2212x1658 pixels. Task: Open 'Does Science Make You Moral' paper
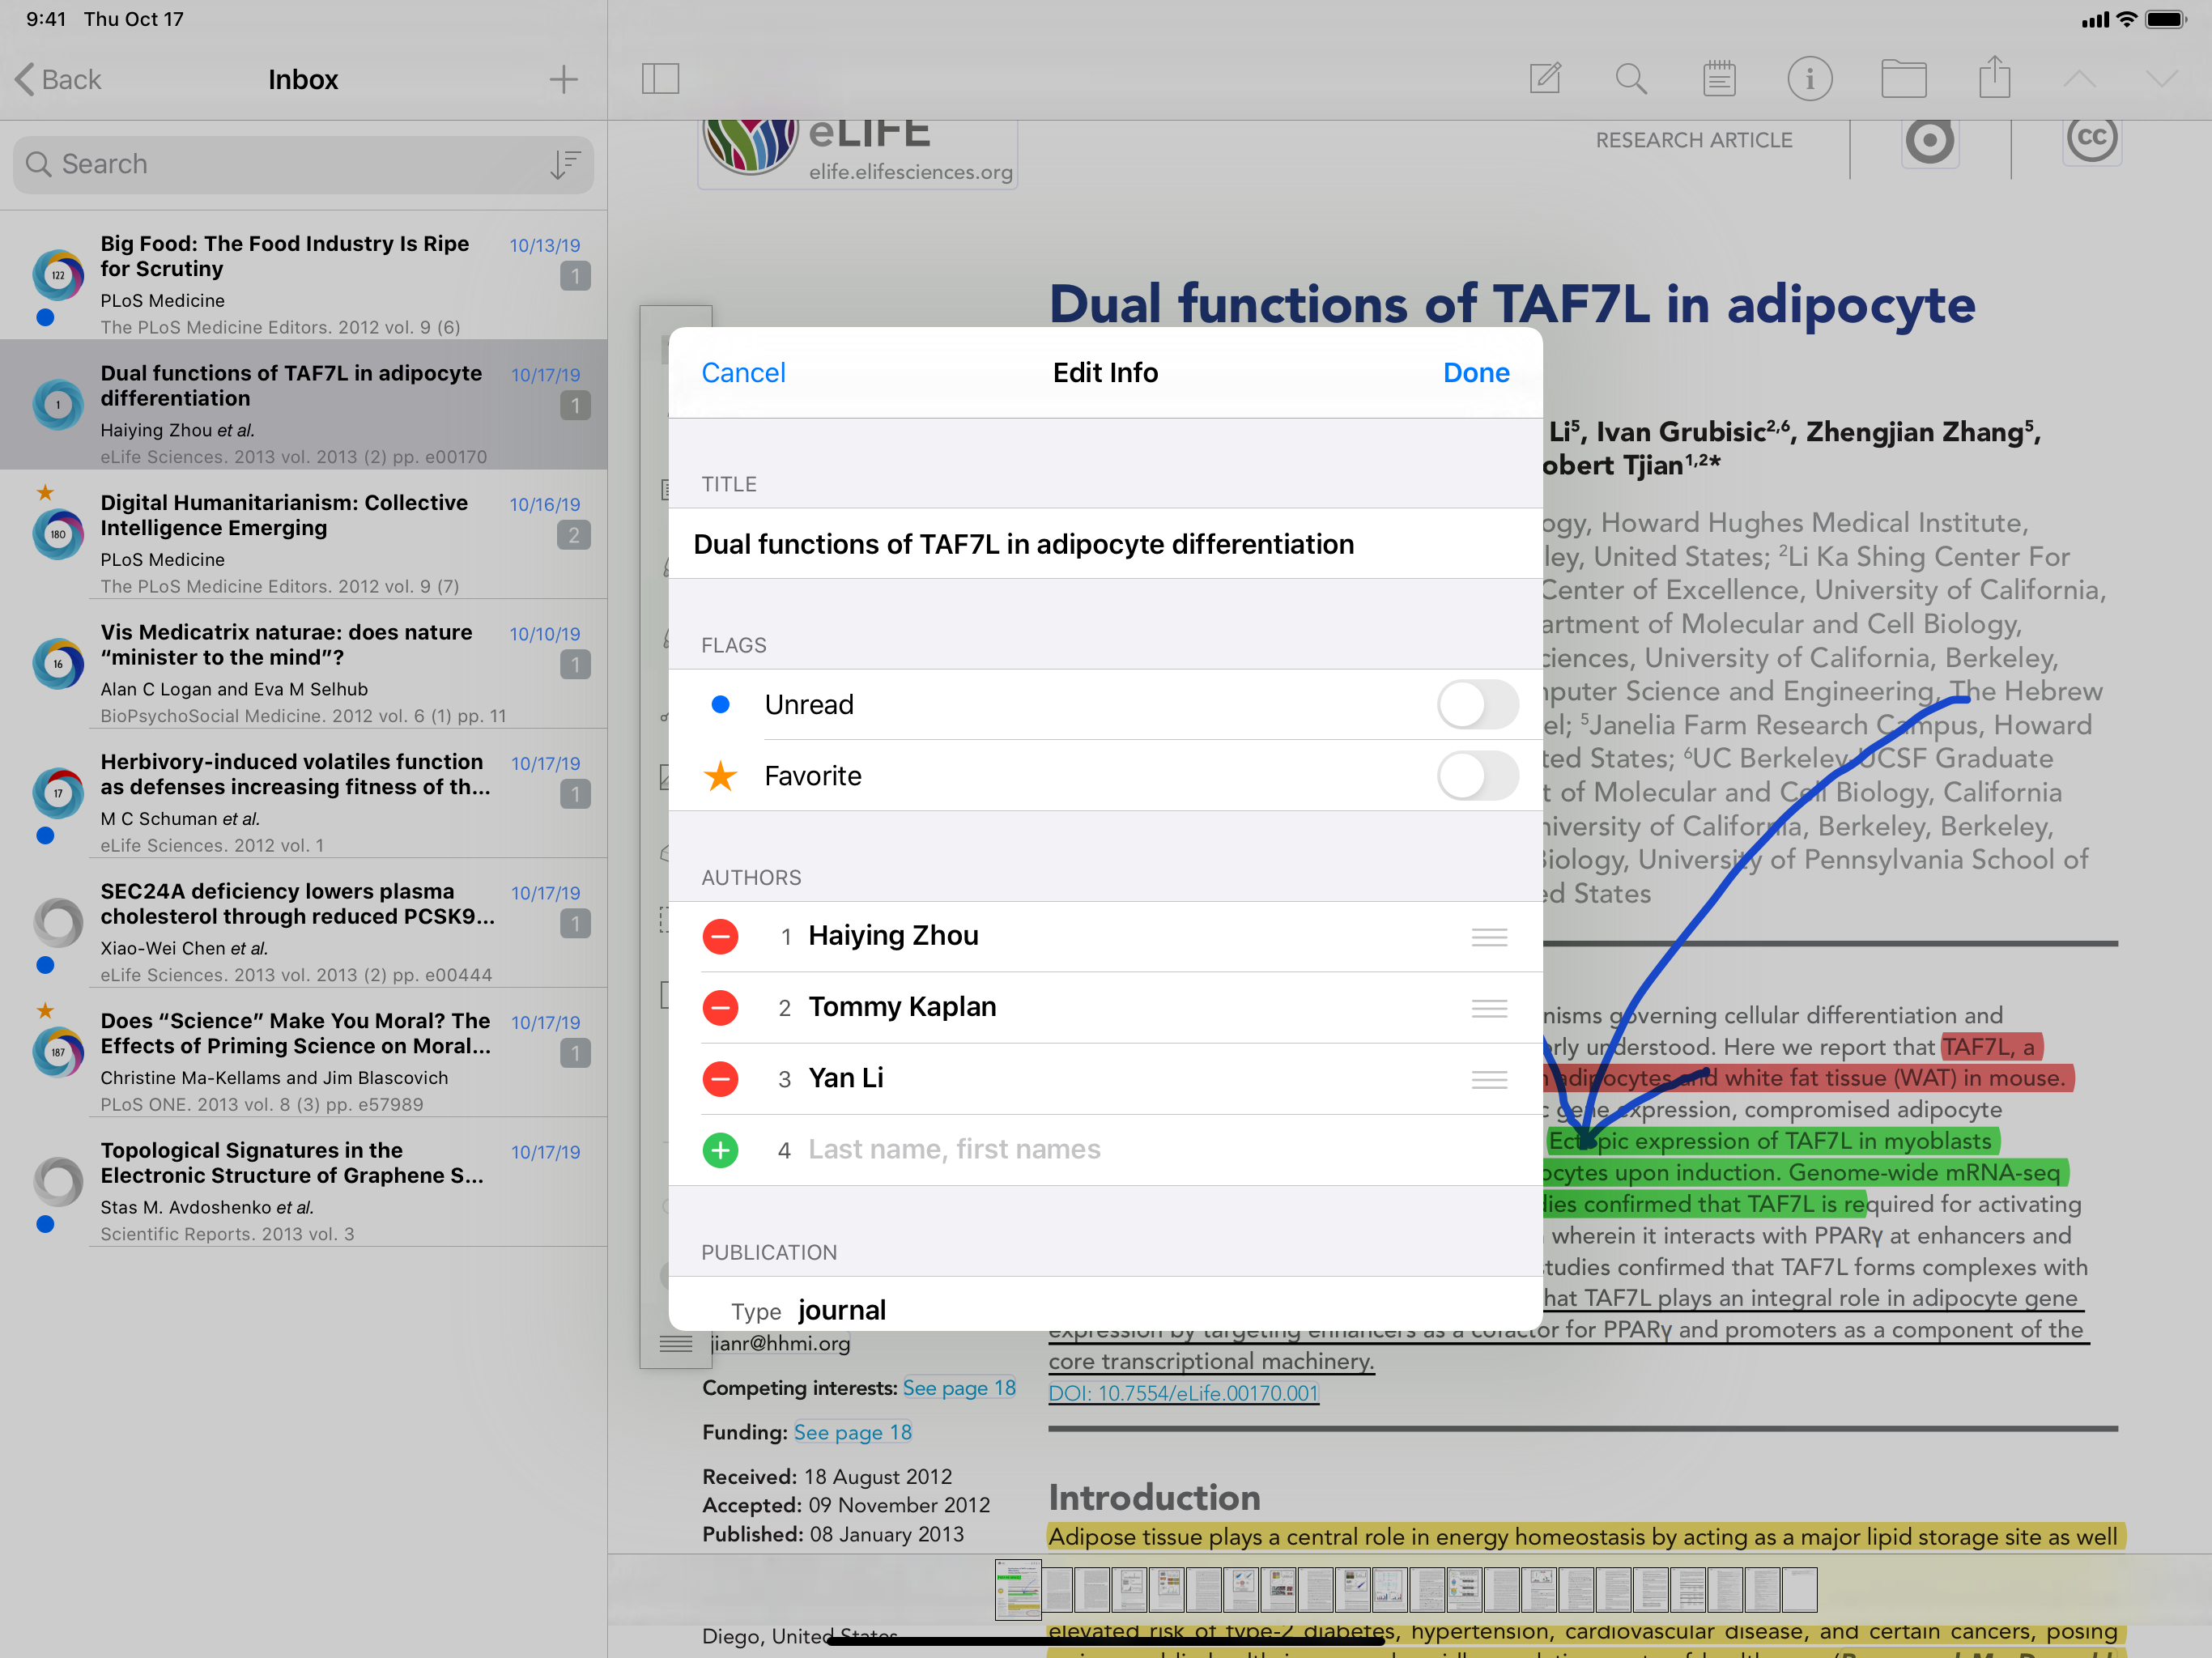(x=303, y=1052)
